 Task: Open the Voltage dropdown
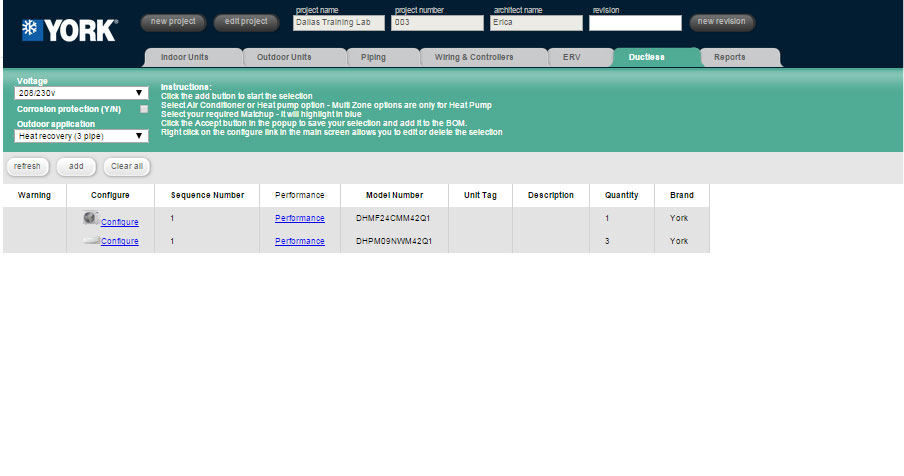(x=82, y=93)
